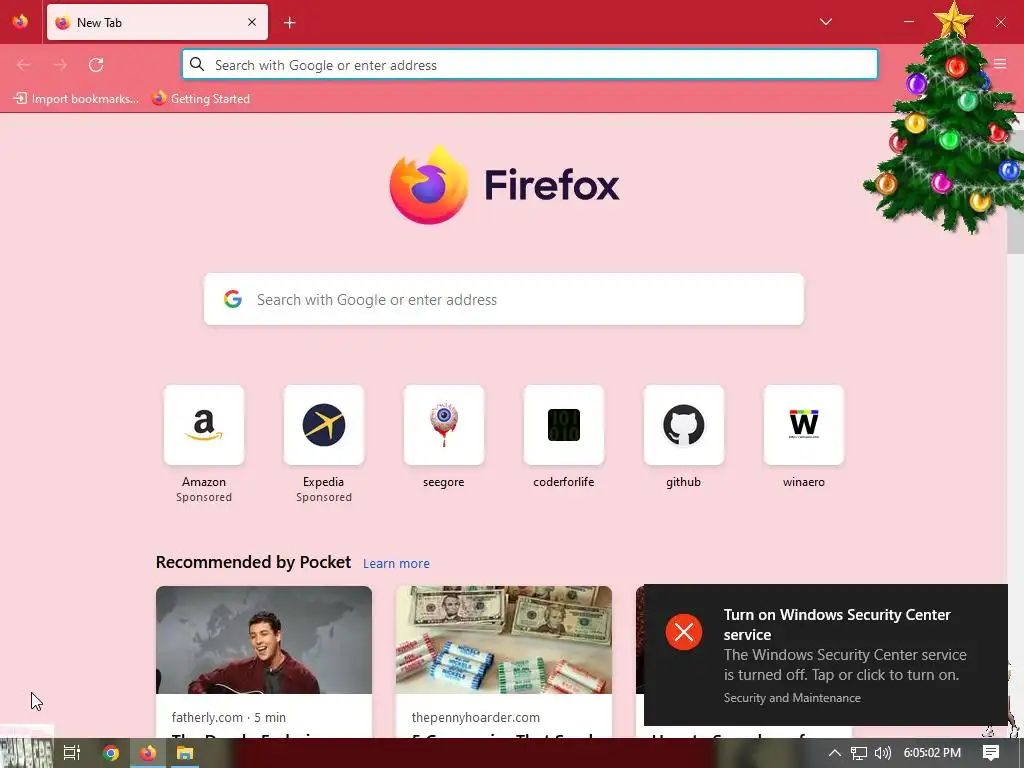The width and height of the screenshot is (1024, 768).
Task: Launch Chrome from the taskbar
Action: pyautogui.click(x=111, y=753)
